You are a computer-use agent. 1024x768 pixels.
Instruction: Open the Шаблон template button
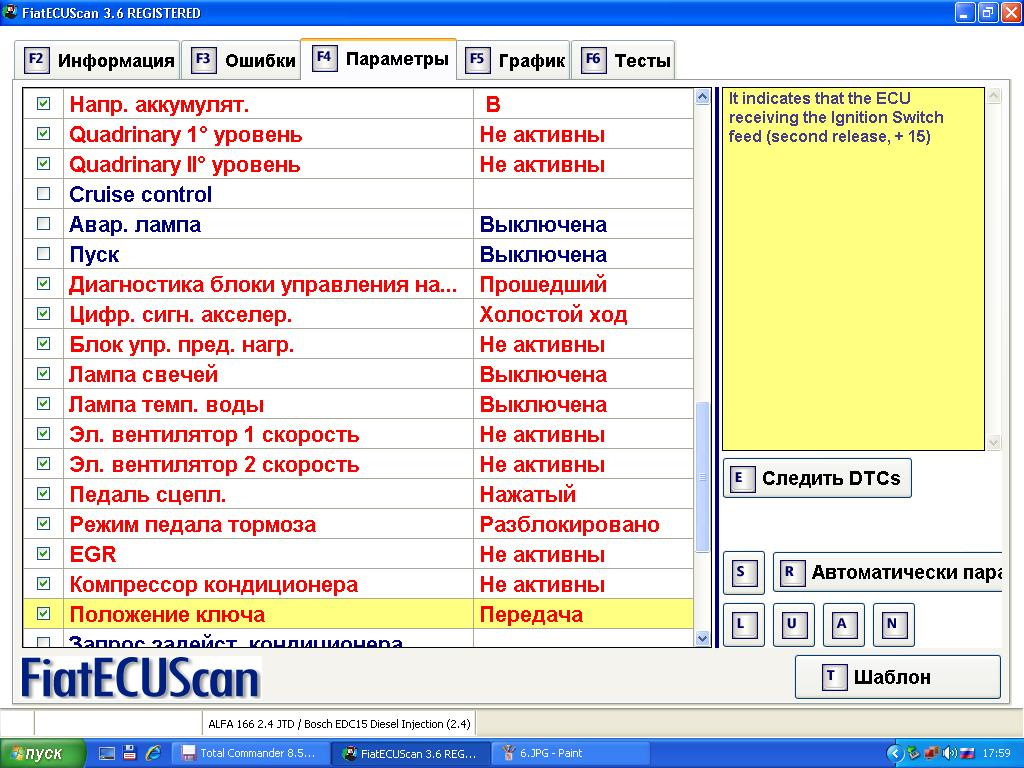click(x=897, y=677)
